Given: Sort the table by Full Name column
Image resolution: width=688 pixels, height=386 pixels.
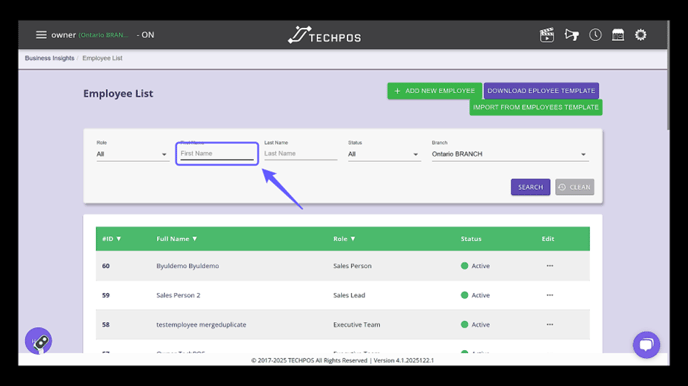Looking at the screenshot, I should [x=177, y=239].
